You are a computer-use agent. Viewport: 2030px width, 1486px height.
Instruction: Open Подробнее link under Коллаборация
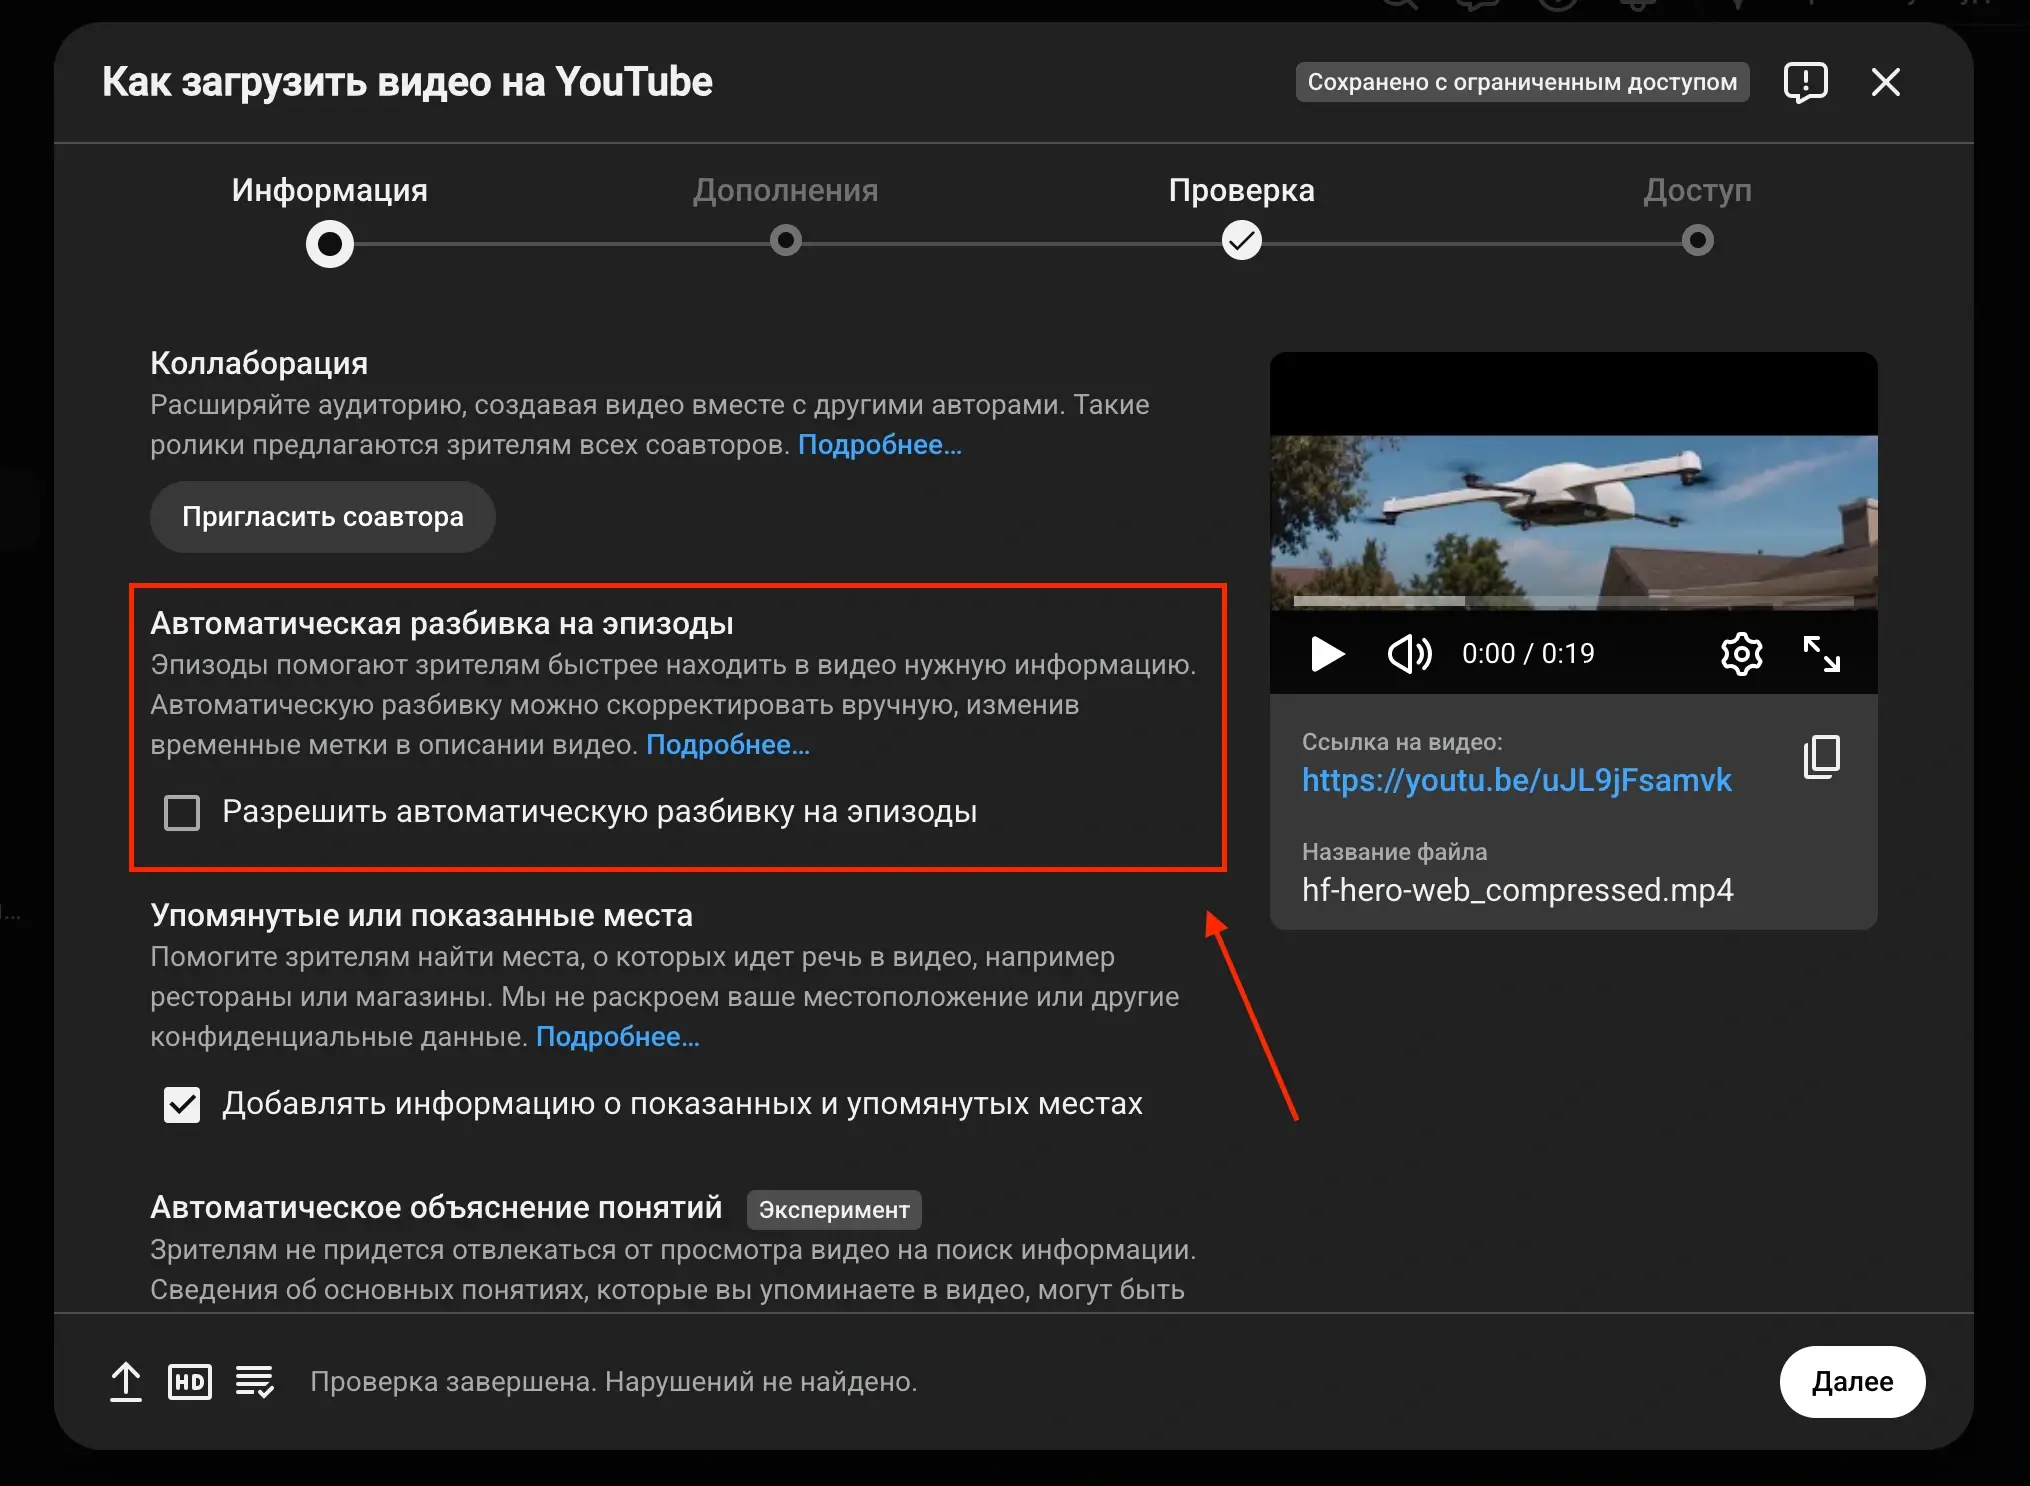(880, 445)
